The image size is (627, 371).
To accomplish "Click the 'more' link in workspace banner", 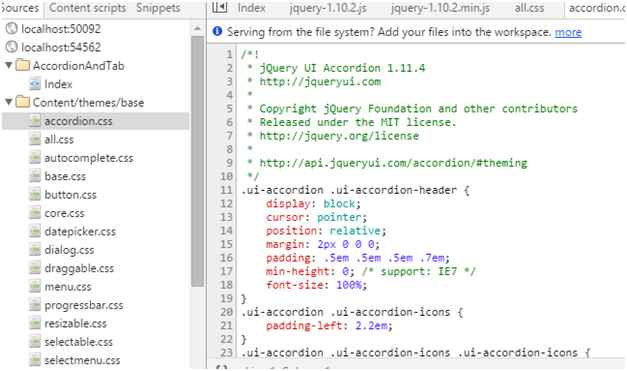I will (568, 32).
